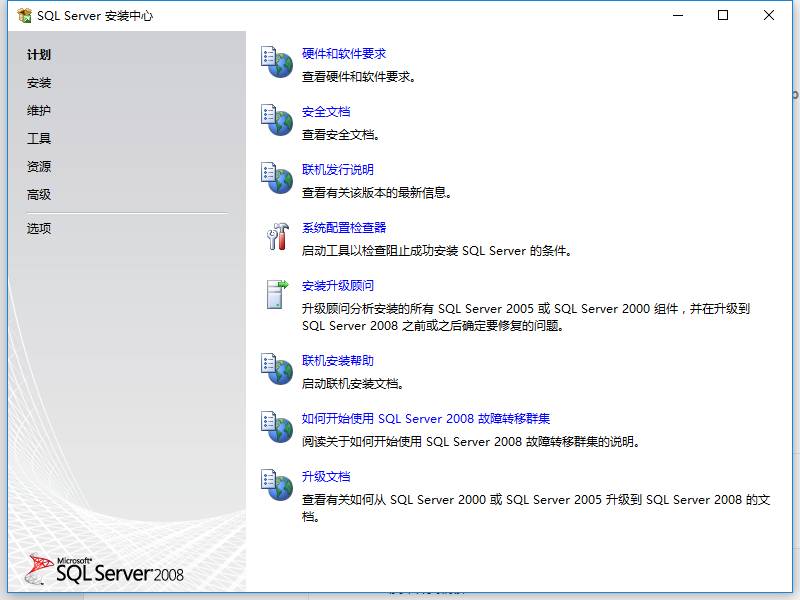
Task: Open 选项 in the sidebar
Action: coord(39,229)
